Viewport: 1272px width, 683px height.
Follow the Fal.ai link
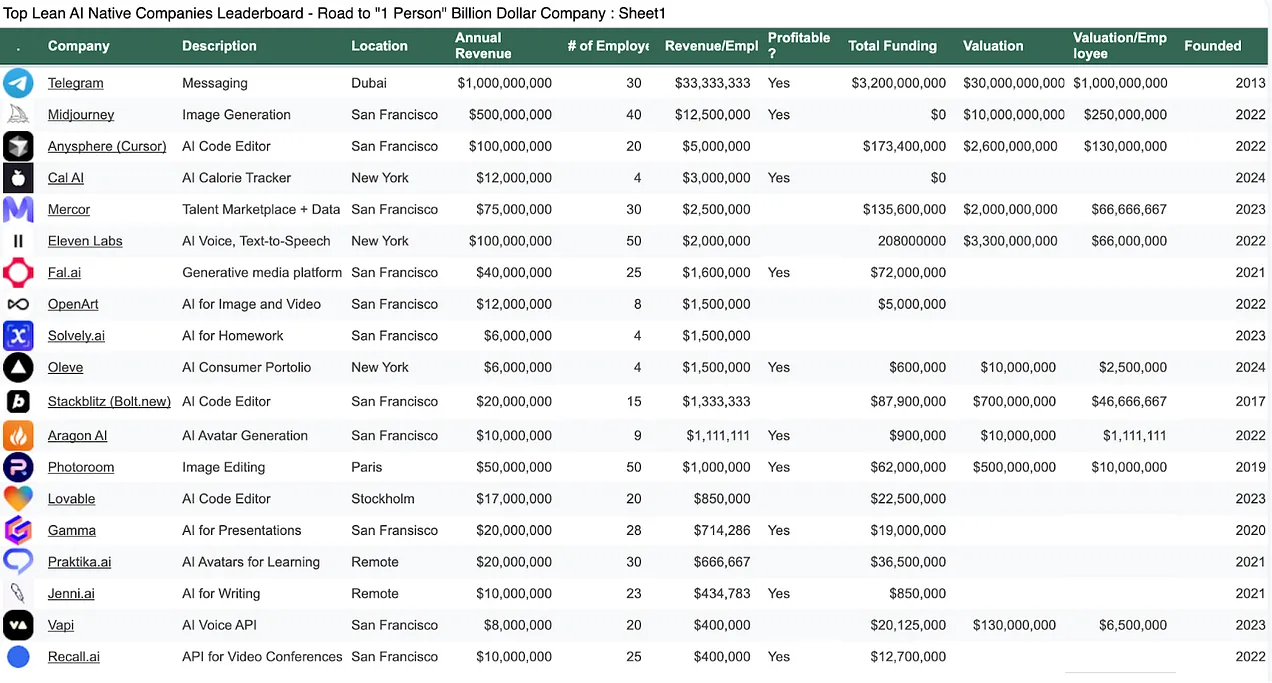point(64,272)
